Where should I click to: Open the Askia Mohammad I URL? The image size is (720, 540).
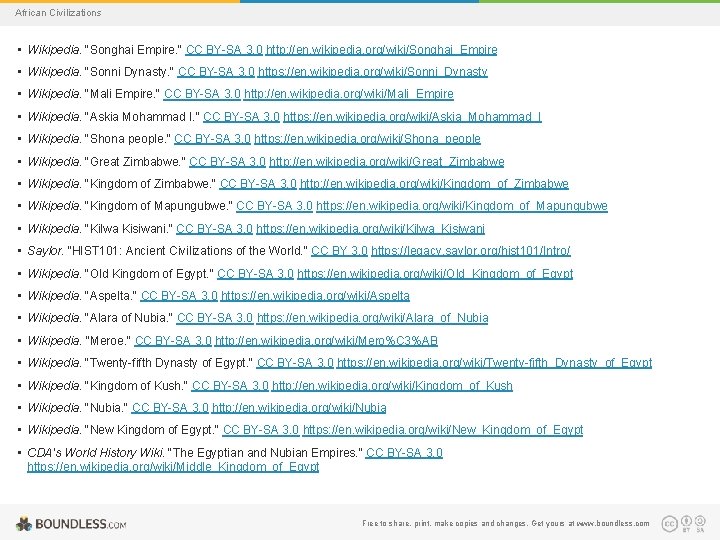pos(412,117)
